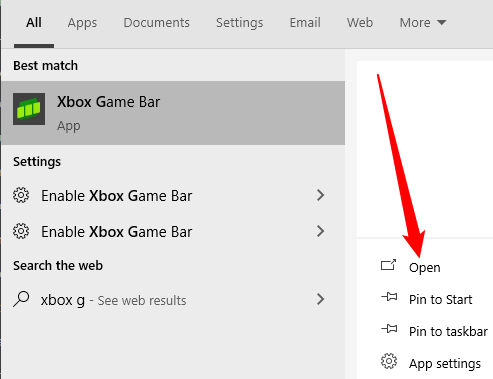
Task: Switch to the Email tab
Action: point(305,23)
